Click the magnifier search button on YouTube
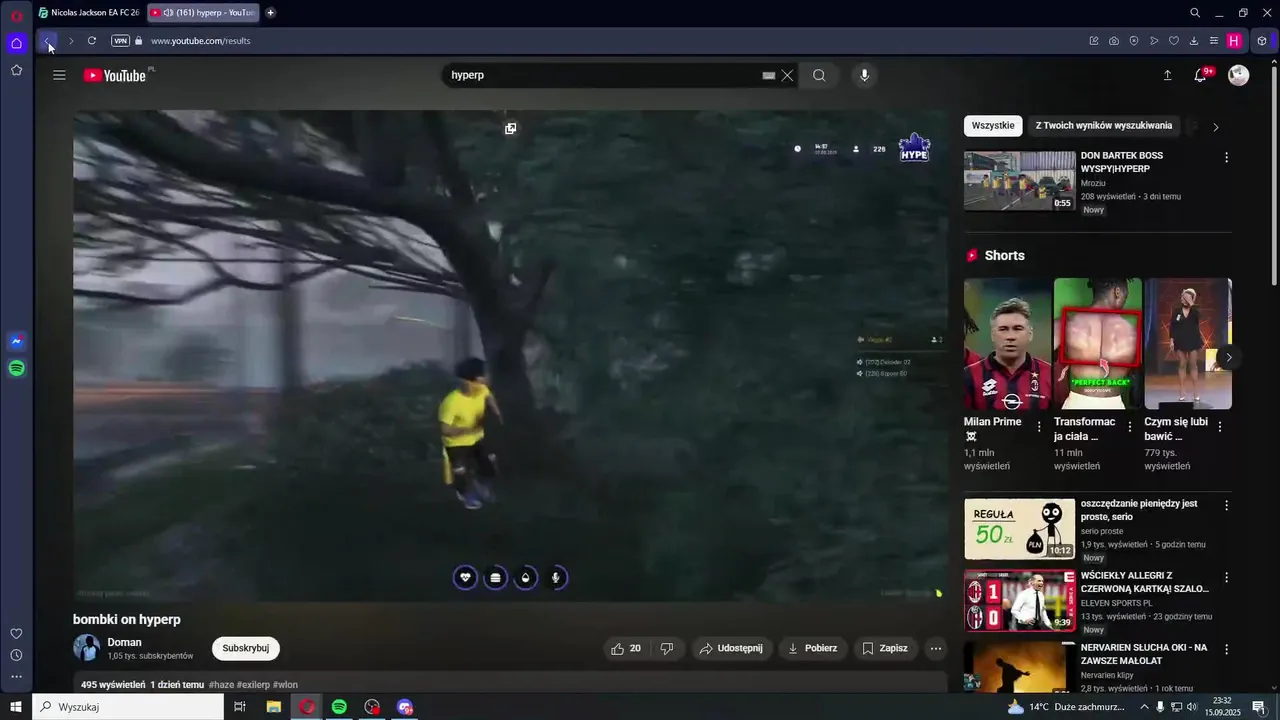The width and height of the screenshot is (1280, 720). 819,75
